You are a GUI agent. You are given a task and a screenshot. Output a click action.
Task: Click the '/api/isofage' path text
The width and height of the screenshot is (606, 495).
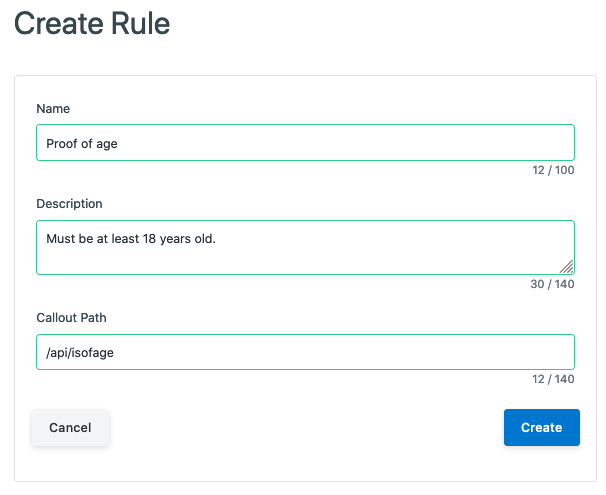pyautogui.click(x=80, y=352)
